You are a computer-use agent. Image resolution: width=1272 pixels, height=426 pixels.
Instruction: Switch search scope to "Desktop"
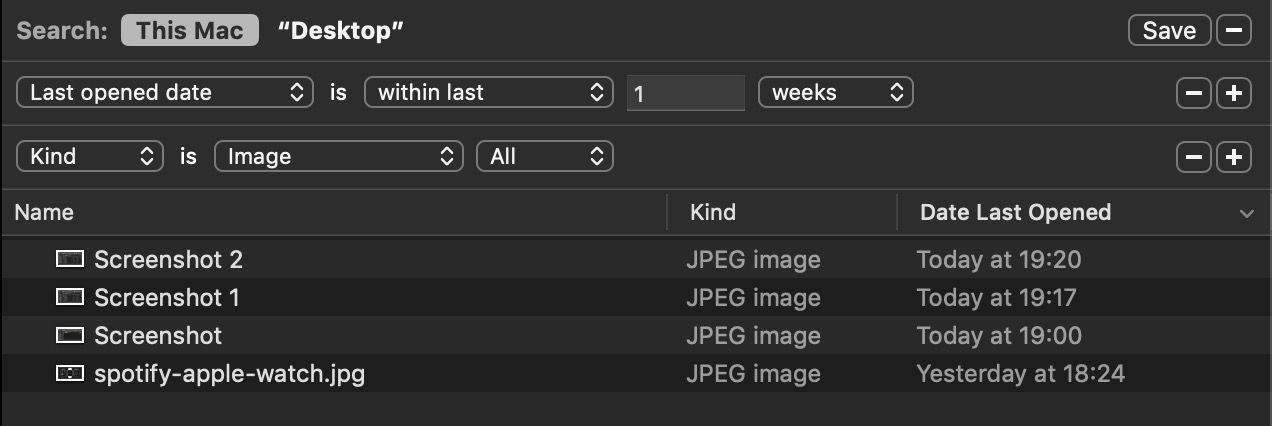click(x=340, y=30)
